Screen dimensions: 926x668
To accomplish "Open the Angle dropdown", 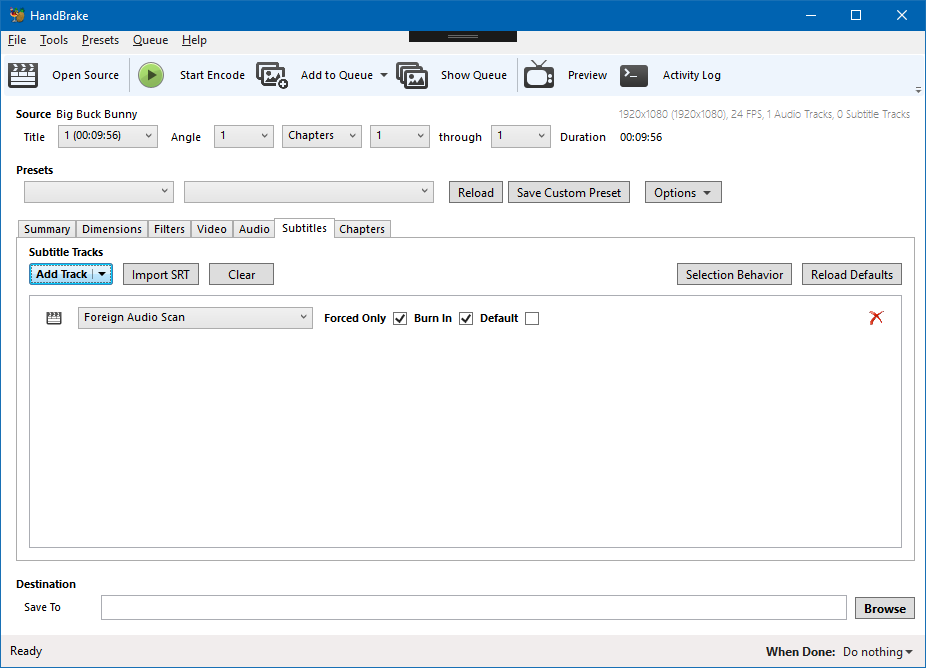I will coord(244,136).
